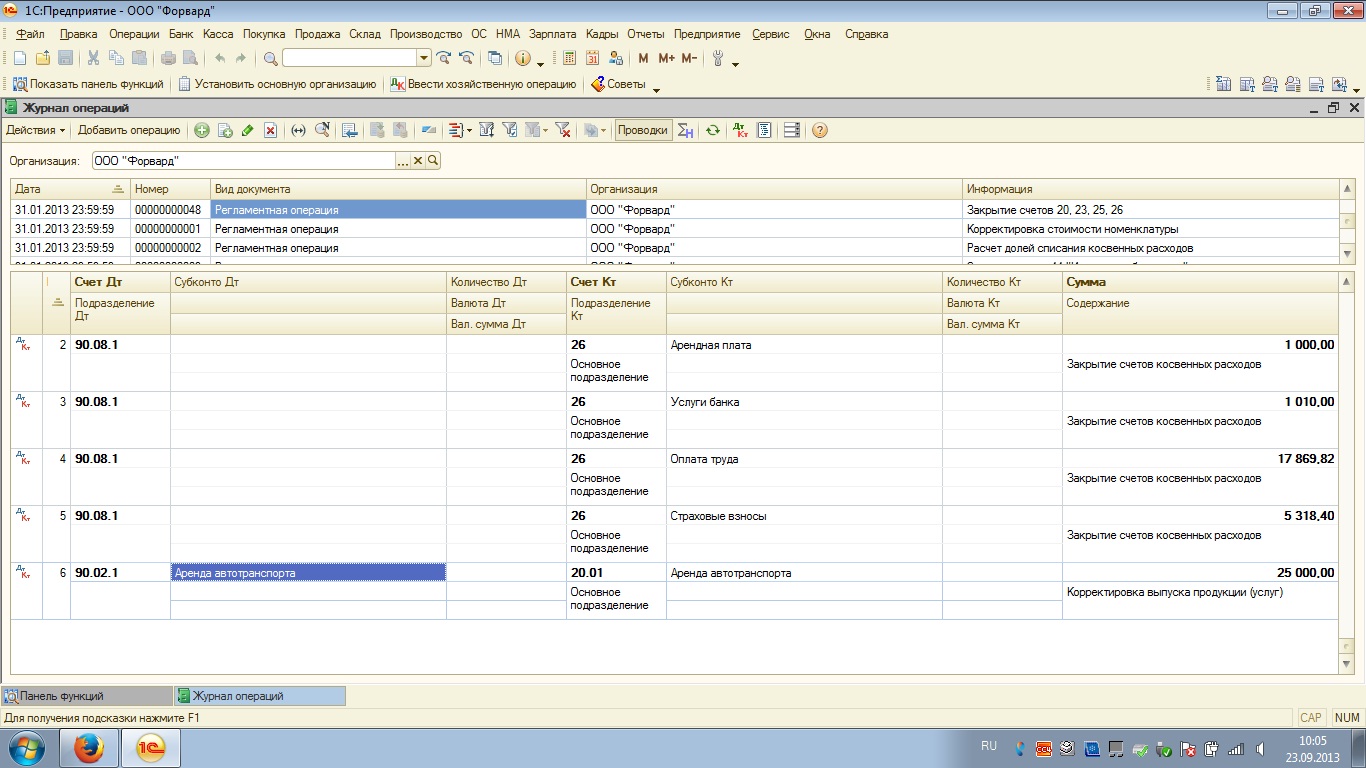Launch Firefox from Windows taskbar
1366x768 pixels.
(90, 747)
